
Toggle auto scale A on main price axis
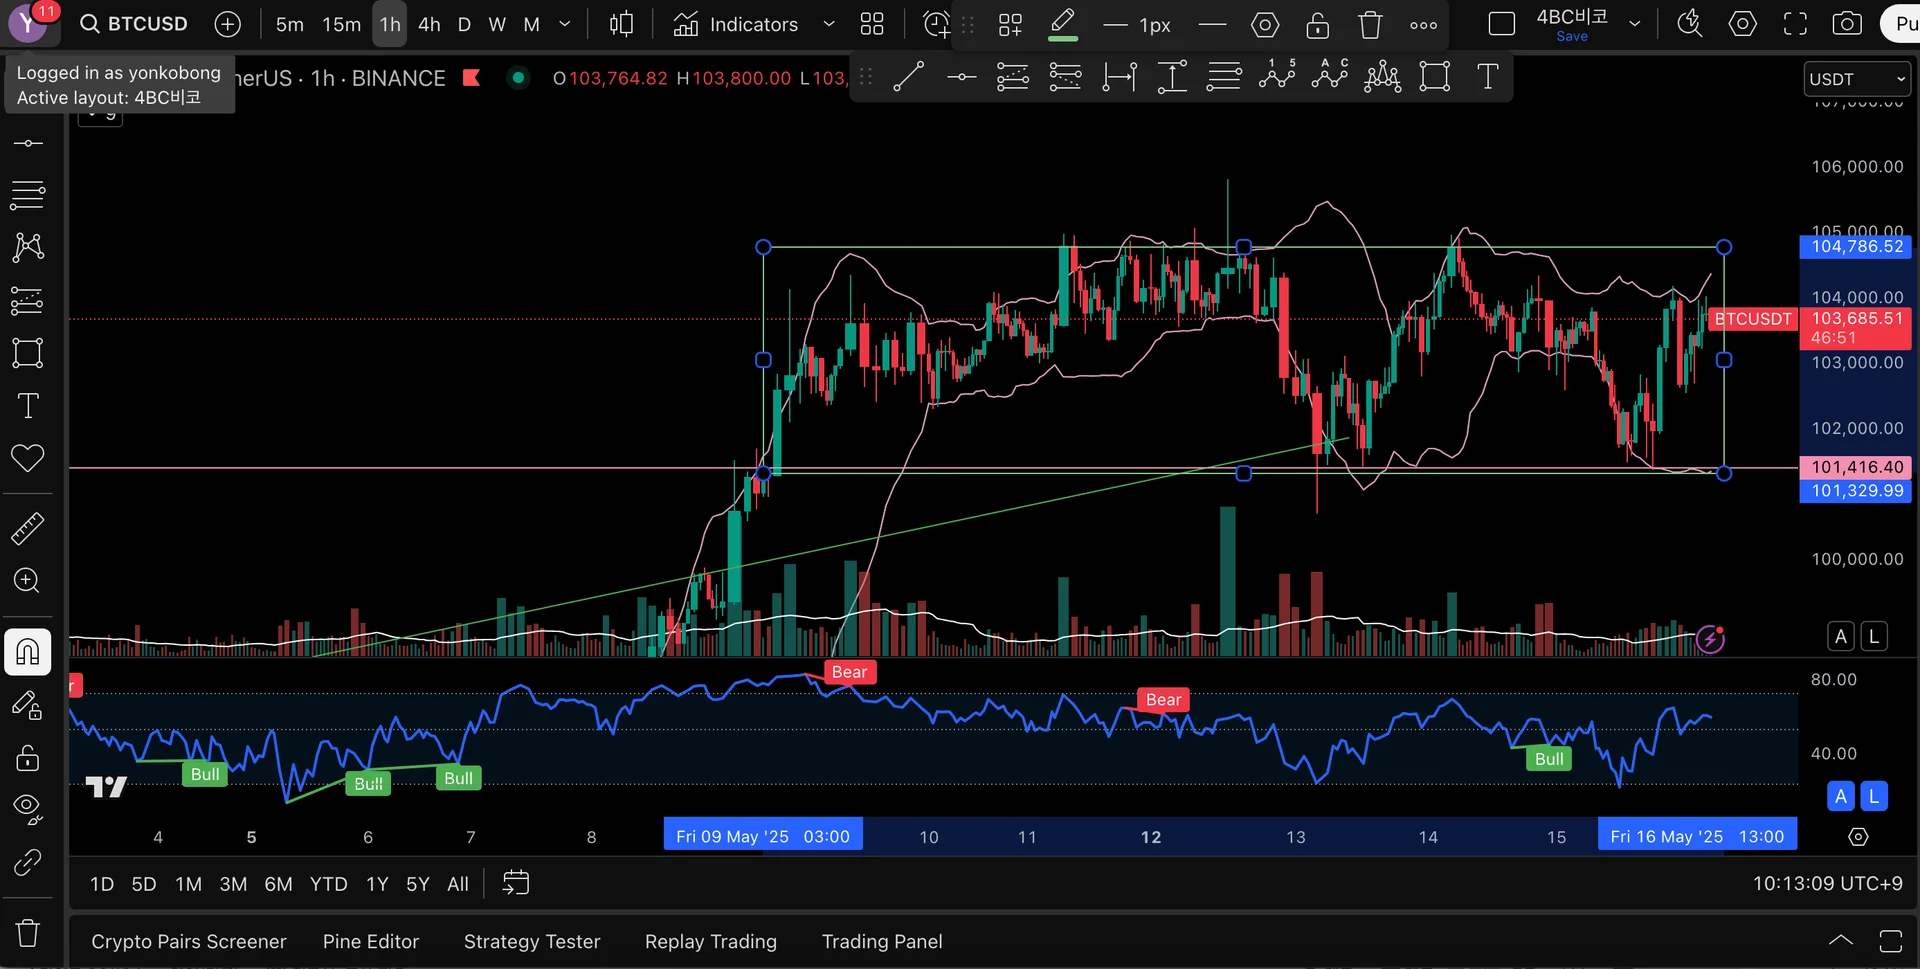click(x=1841, y=636)
